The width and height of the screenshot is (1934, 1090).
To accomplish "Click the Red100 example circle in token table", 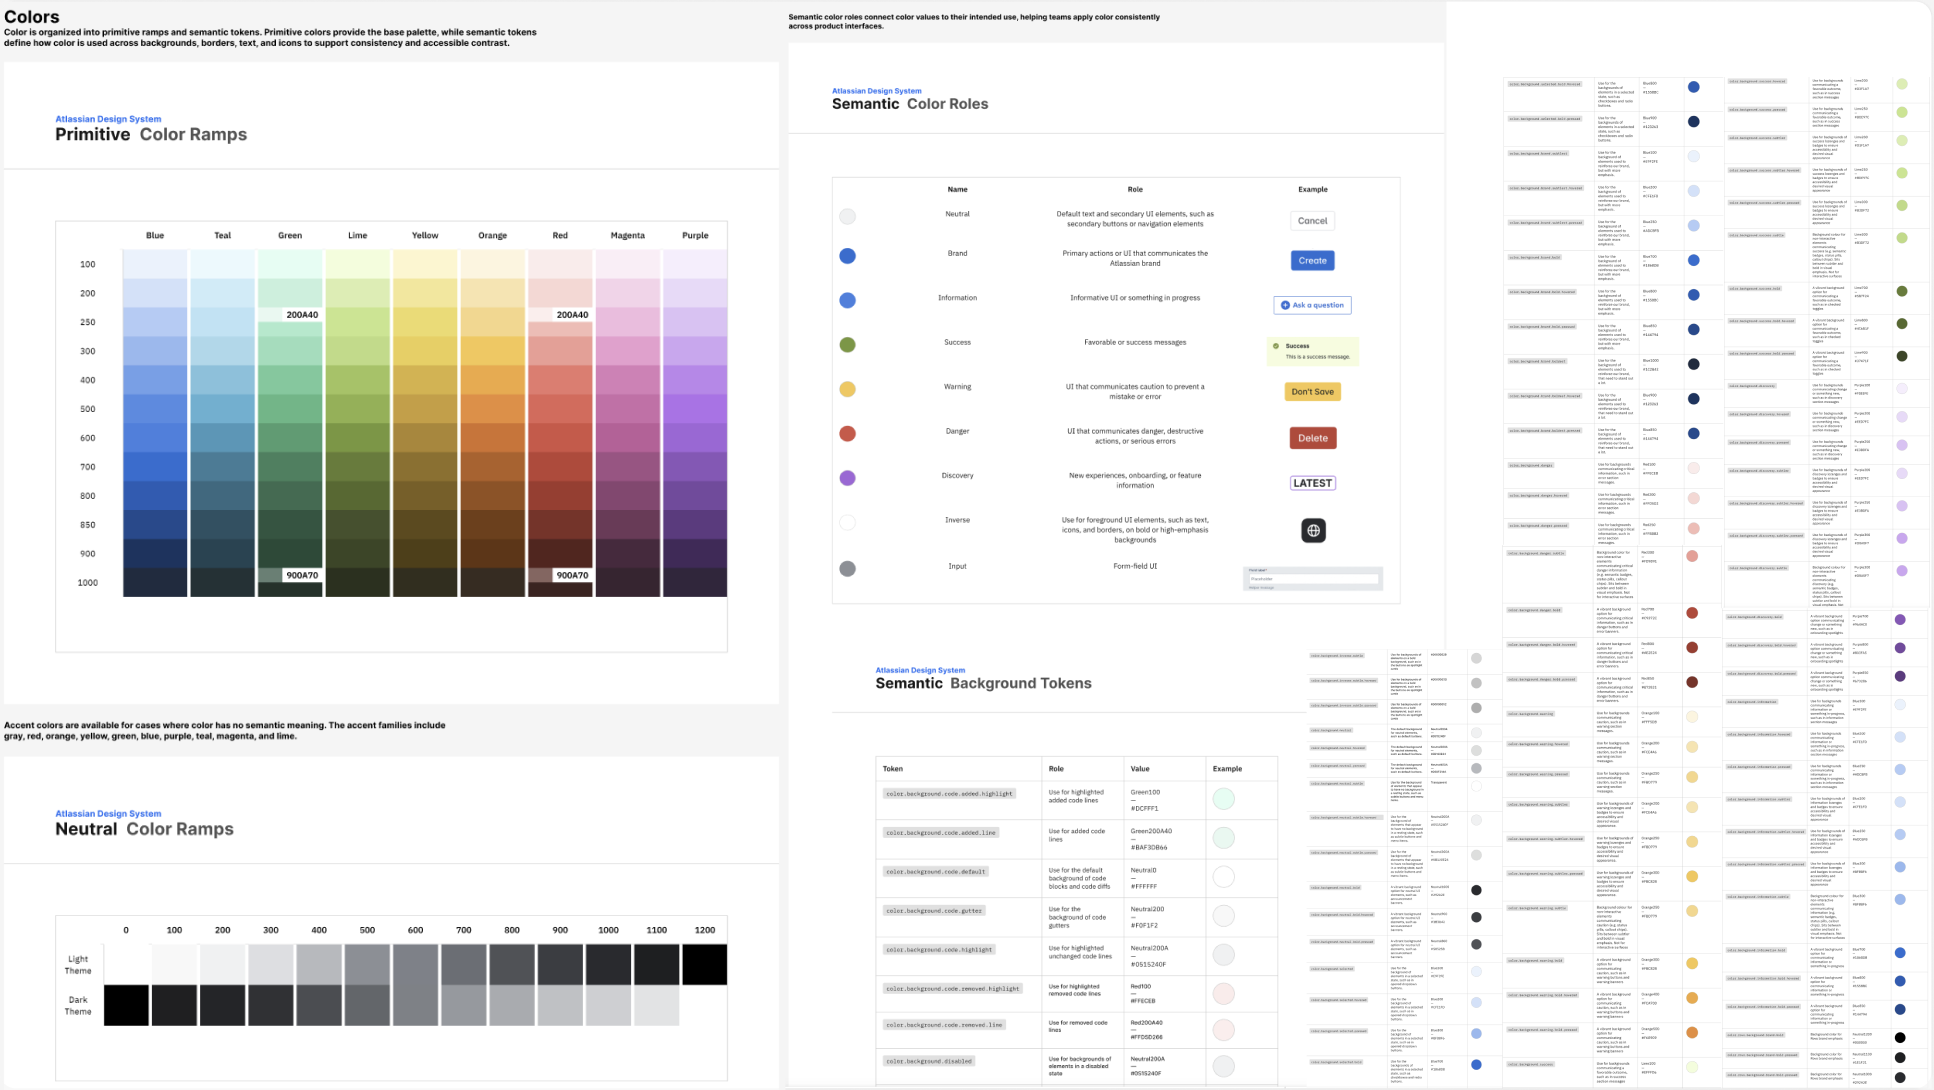I will (x=1224, y=993).
